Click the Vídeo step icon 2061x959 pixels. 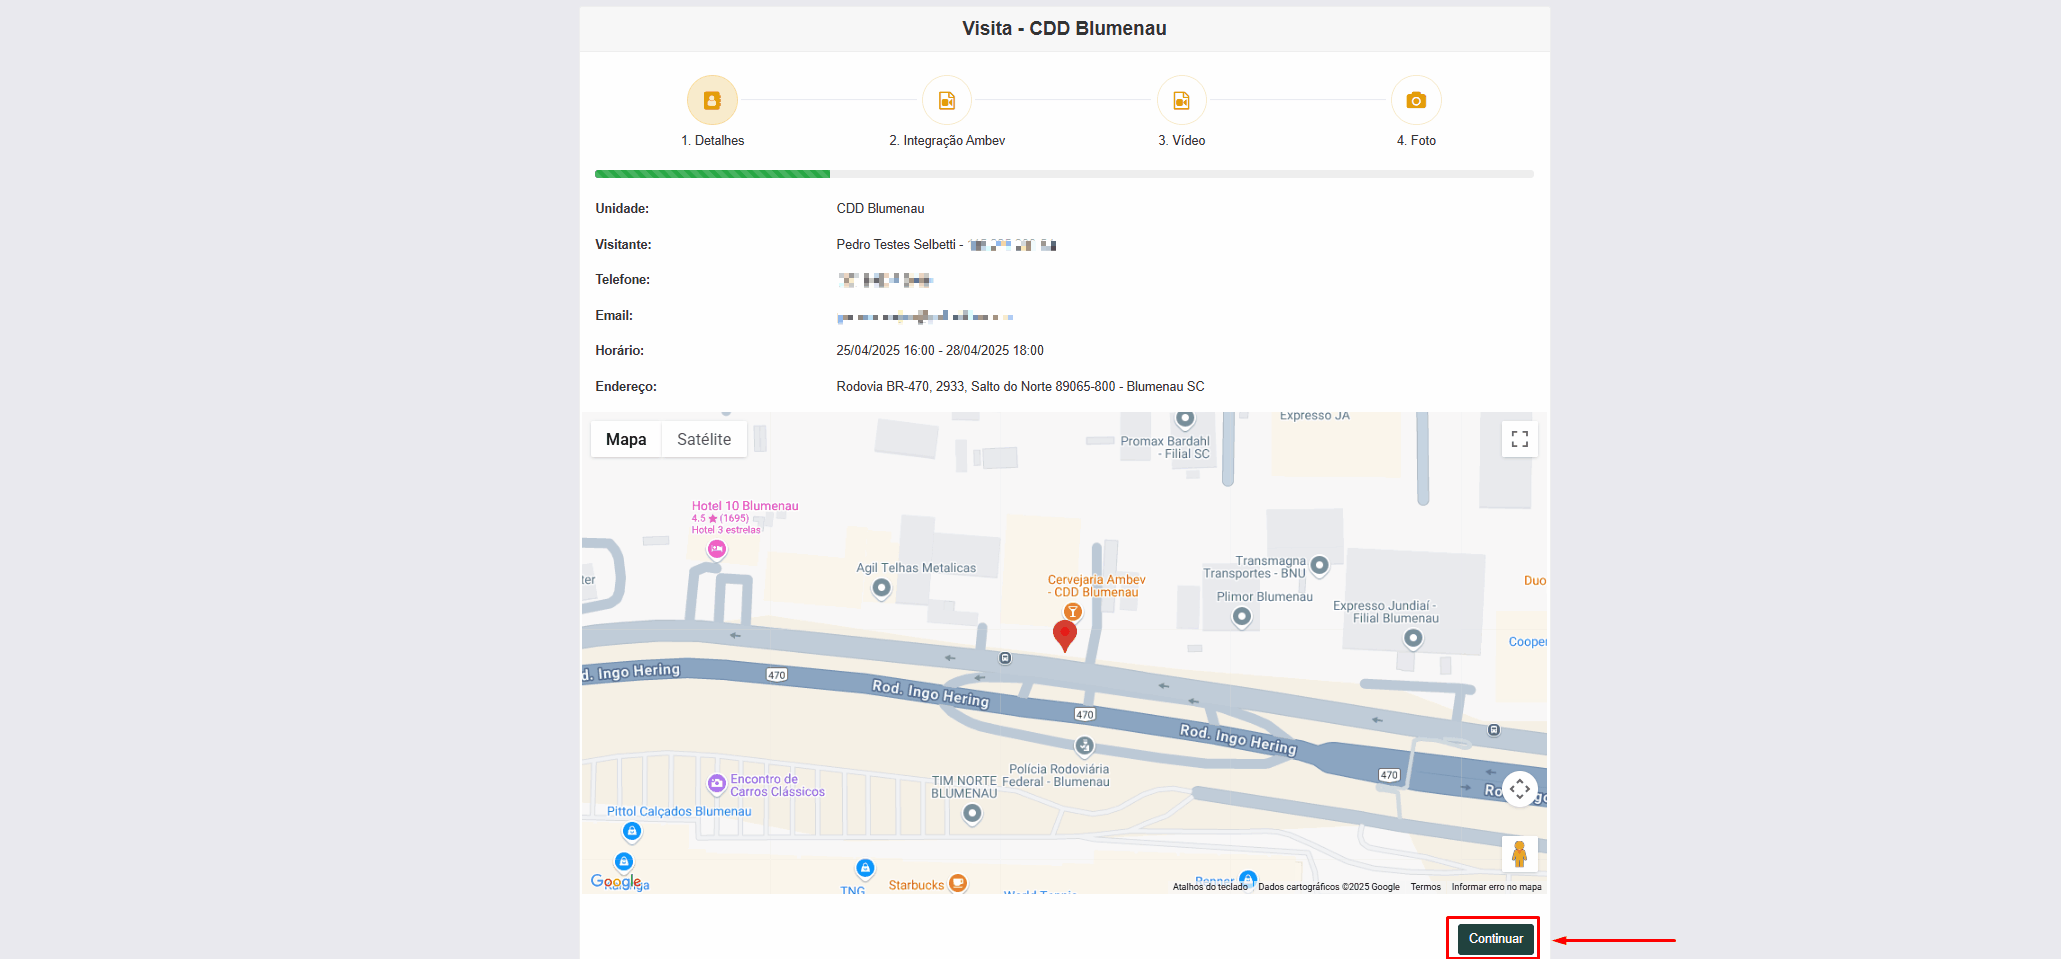[1181, 100]
